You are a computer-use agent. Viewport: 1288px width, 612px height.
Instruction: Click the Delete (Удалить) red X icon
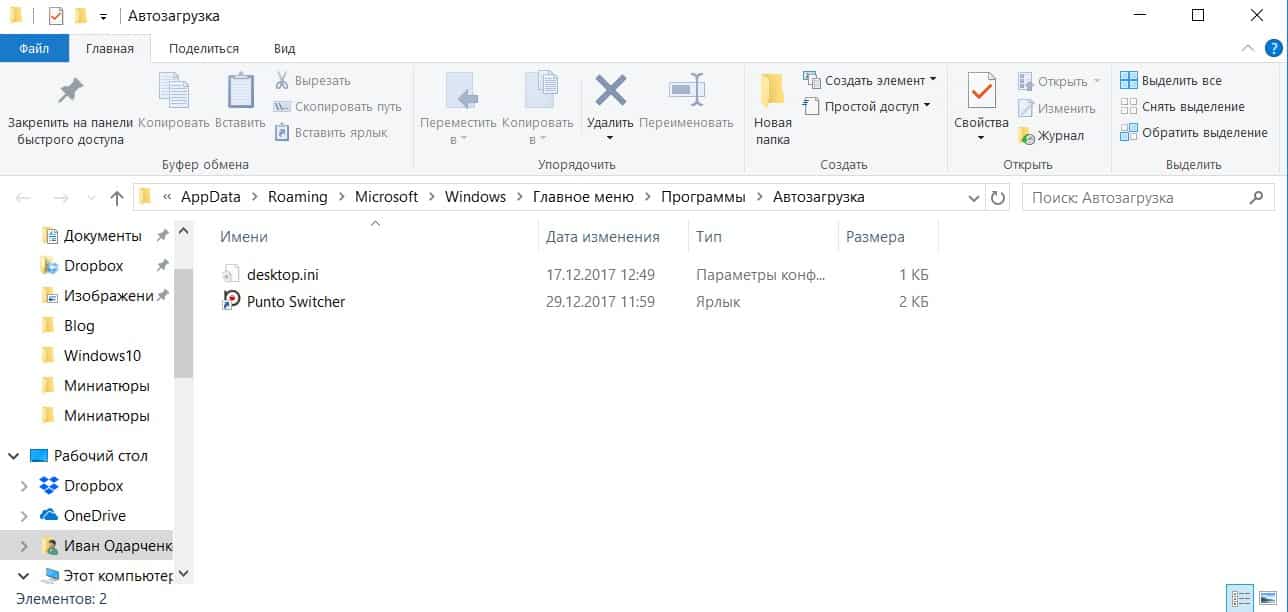[x=610, y=91]
